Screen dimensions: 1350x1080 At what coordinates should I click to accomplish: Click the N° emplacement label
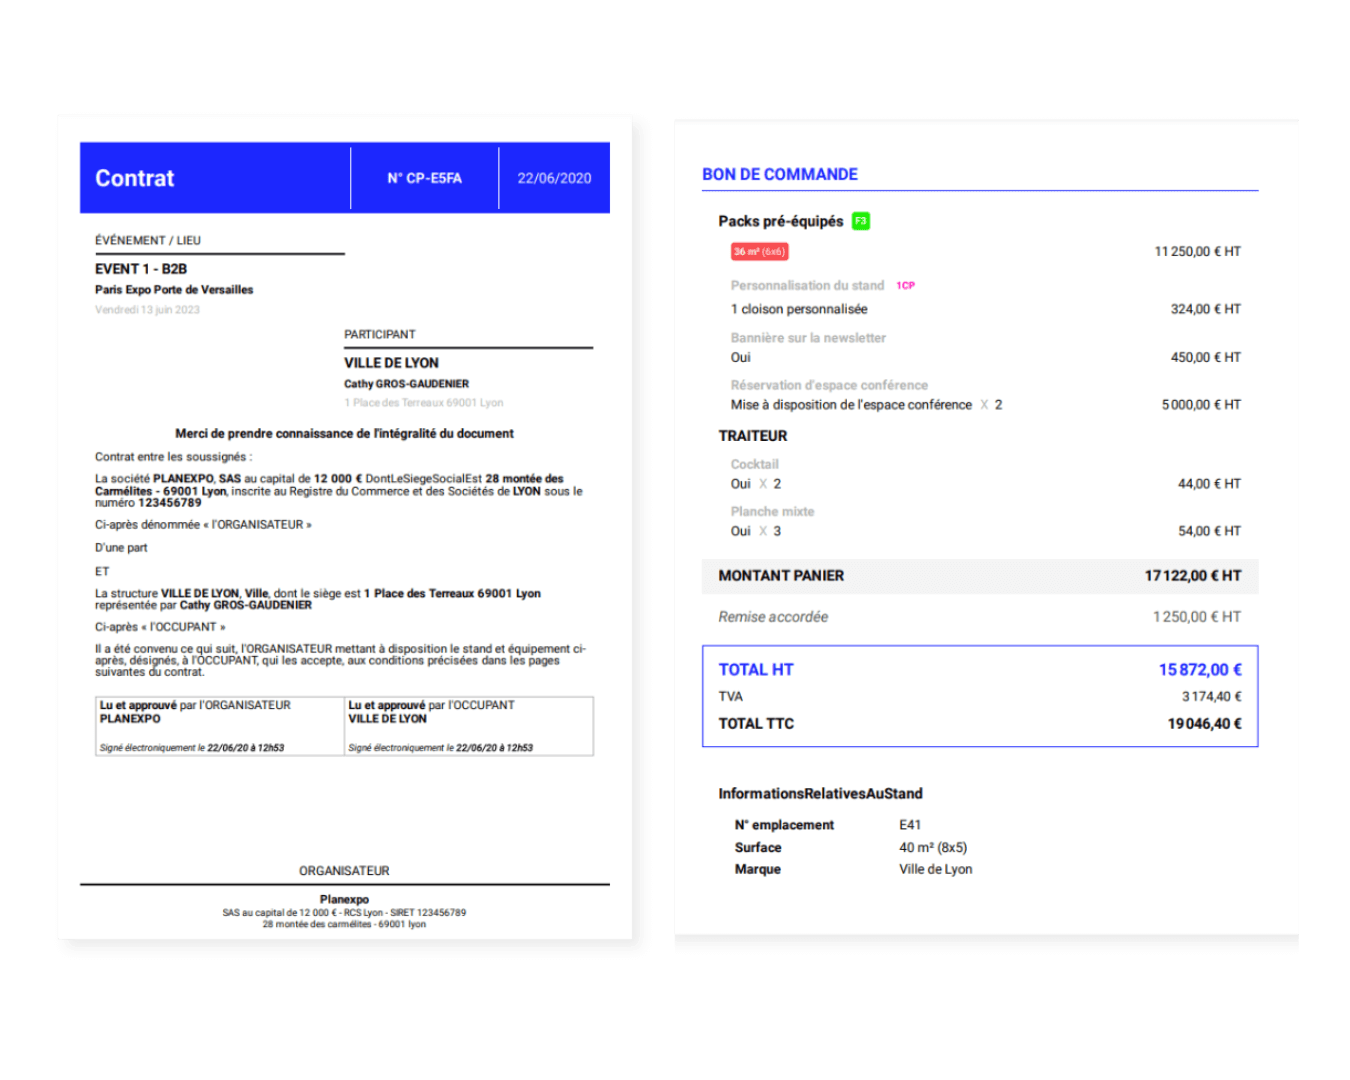click(x=784, y=825)
